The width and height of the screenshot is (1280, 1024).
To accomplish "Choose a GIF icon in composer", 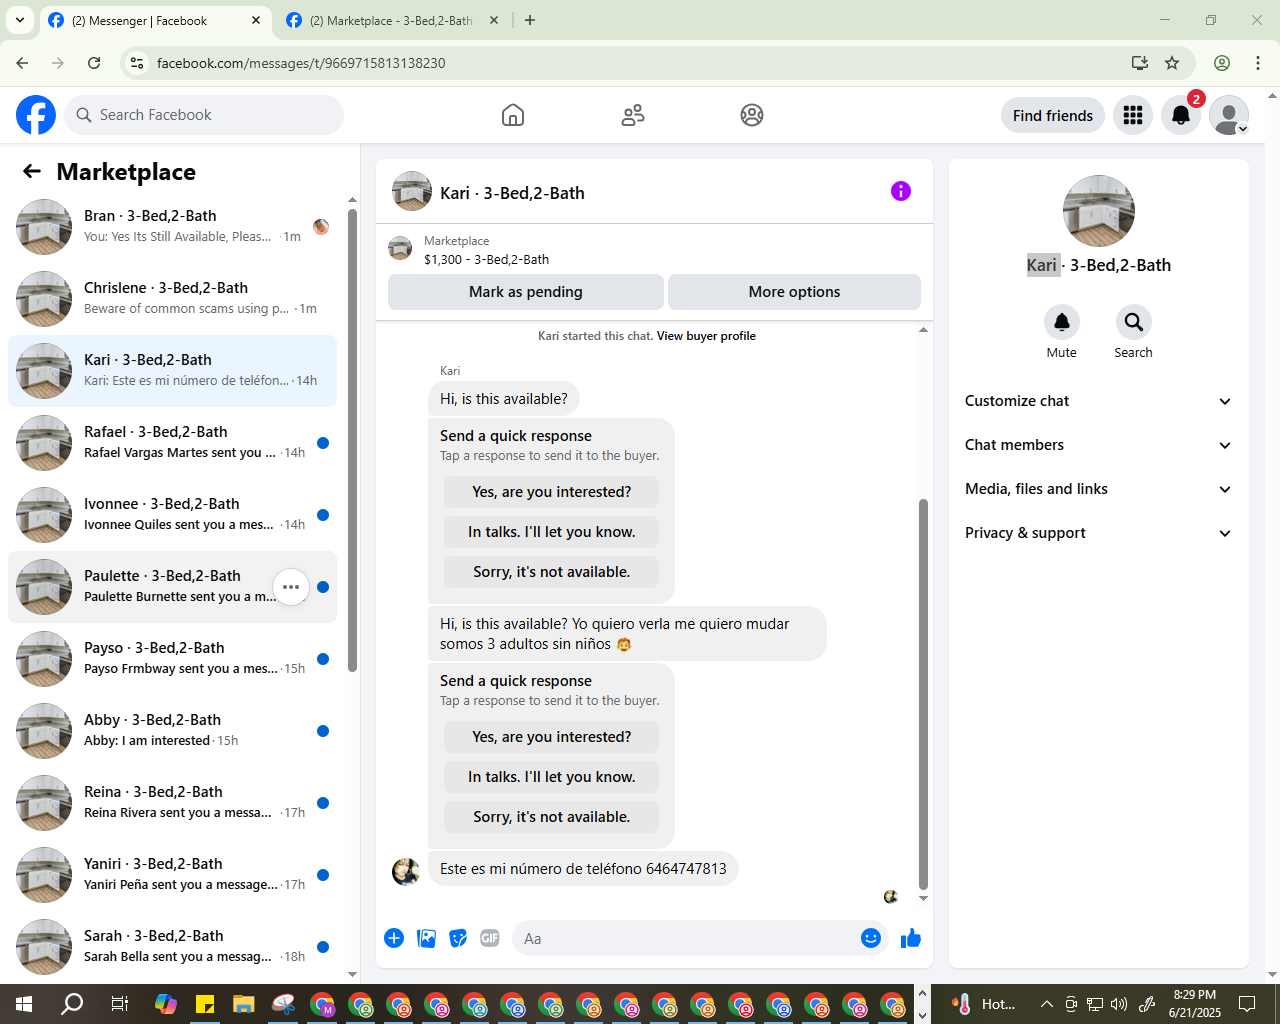I will [490, 938].
